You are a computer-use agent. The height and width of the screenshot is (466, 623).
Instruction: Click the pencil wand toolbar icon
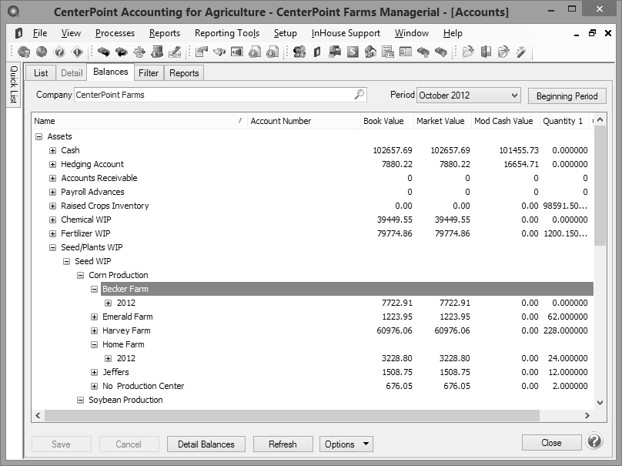tap(521, 52)
